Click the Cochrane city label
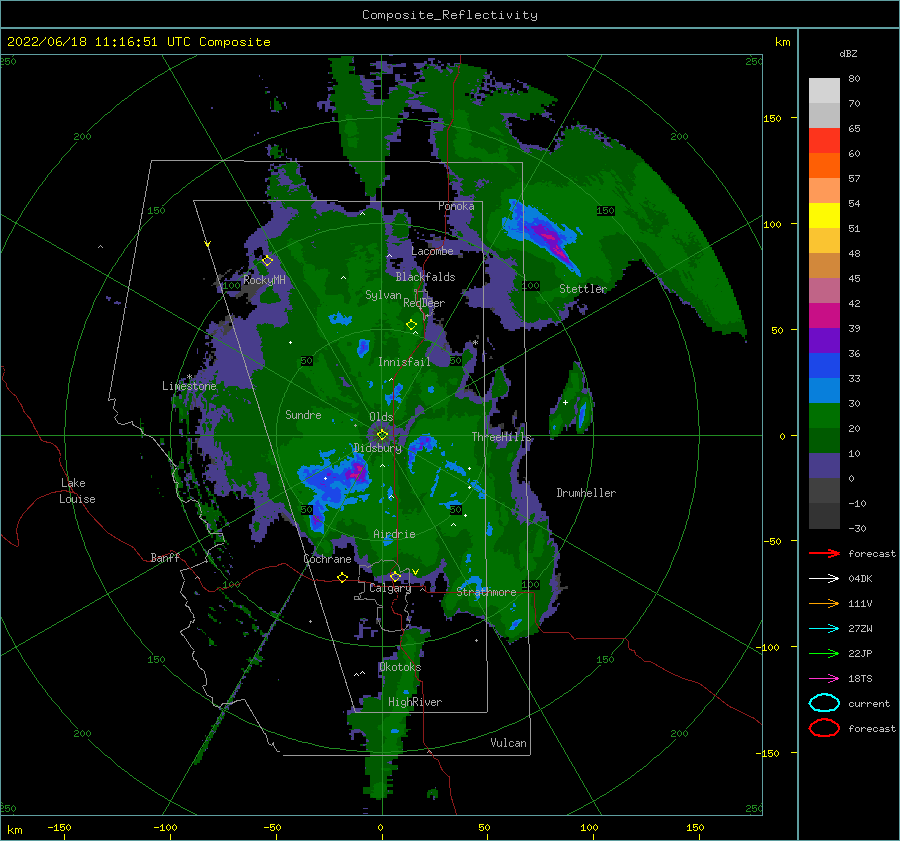Screen dimensions: 900x841 327,559
